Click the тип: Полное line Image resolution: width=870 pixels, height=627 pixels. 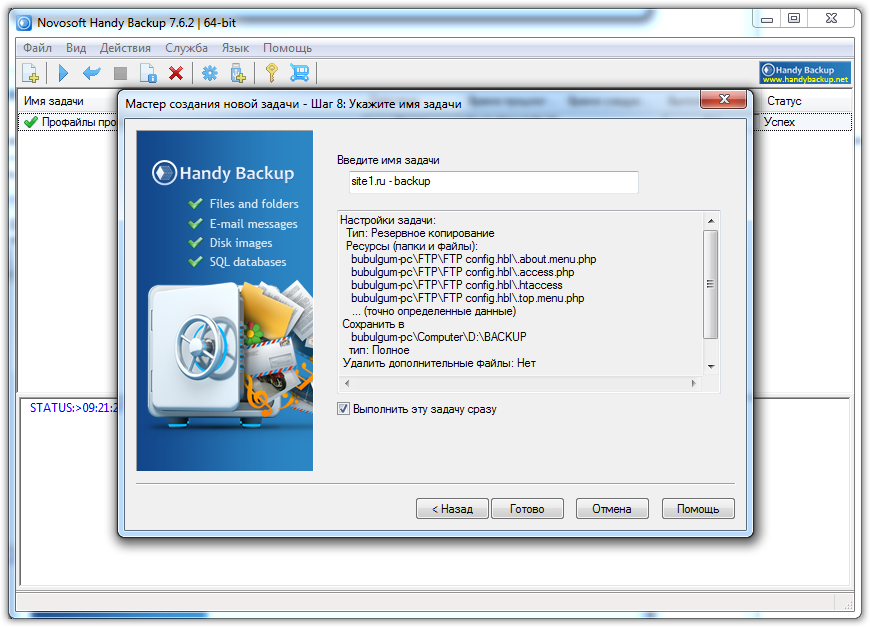click(379, 351)
